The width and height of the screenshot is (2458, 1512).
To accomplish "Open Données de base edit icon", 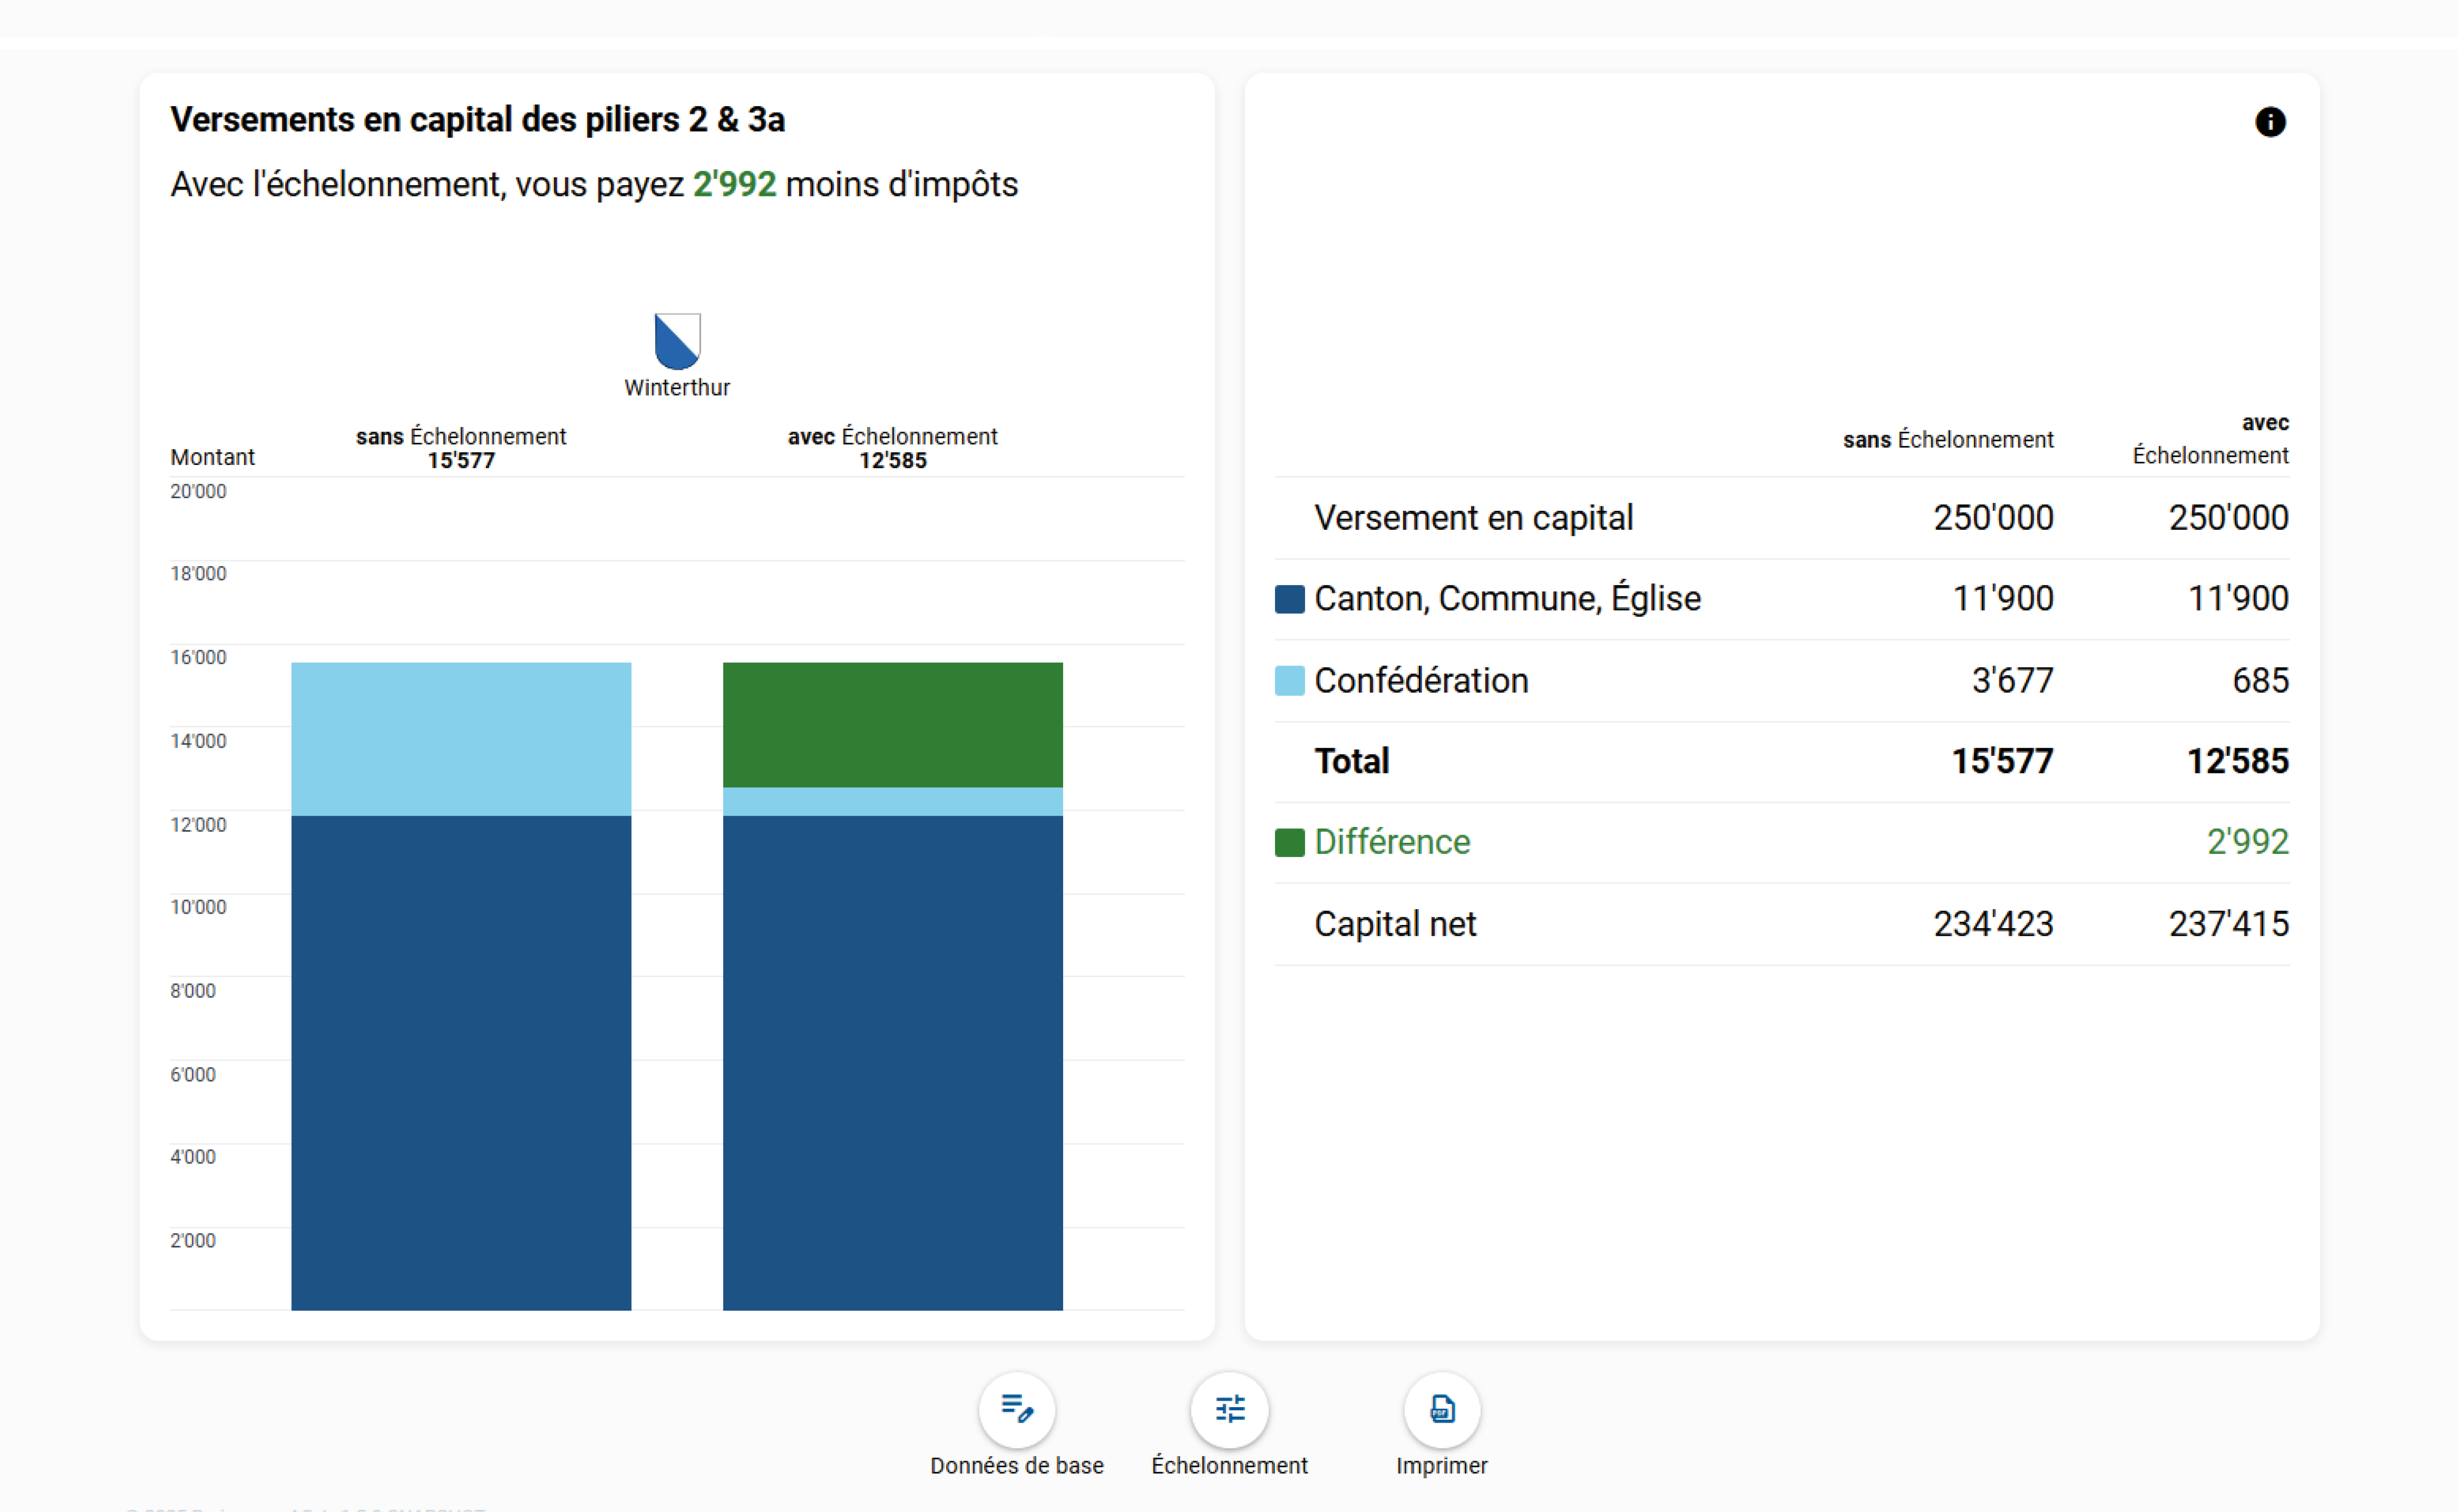I will [1017, 1409].
